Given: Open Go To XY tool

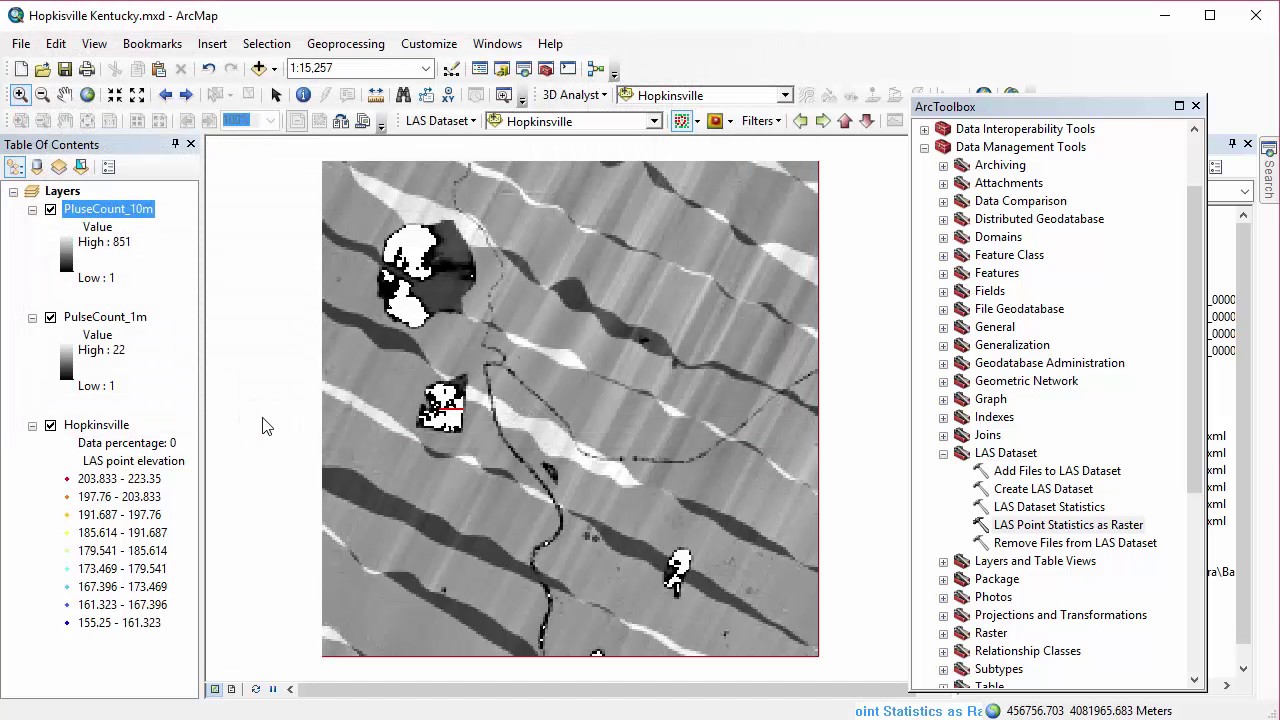Looking at the screenshot, I should pyautogui.click(x=448, y=95).
